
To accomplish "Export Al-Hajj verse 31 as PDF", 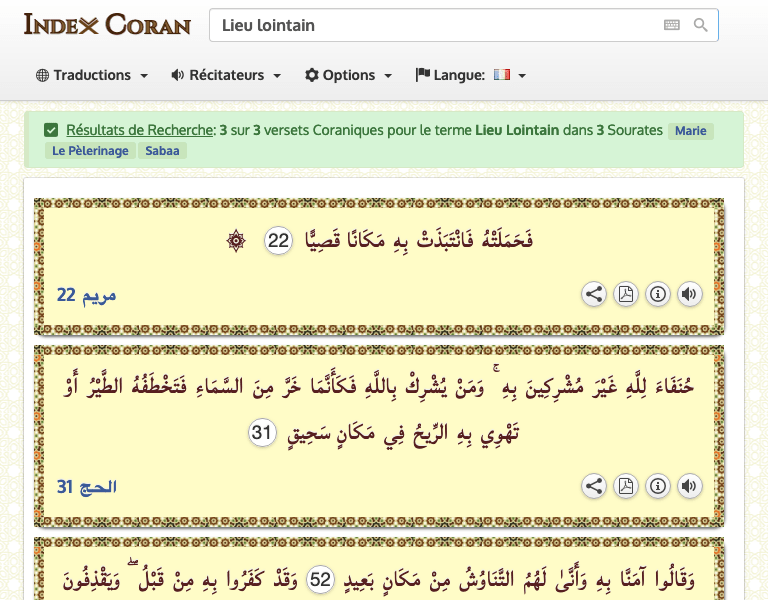I will tap(626, 486).
